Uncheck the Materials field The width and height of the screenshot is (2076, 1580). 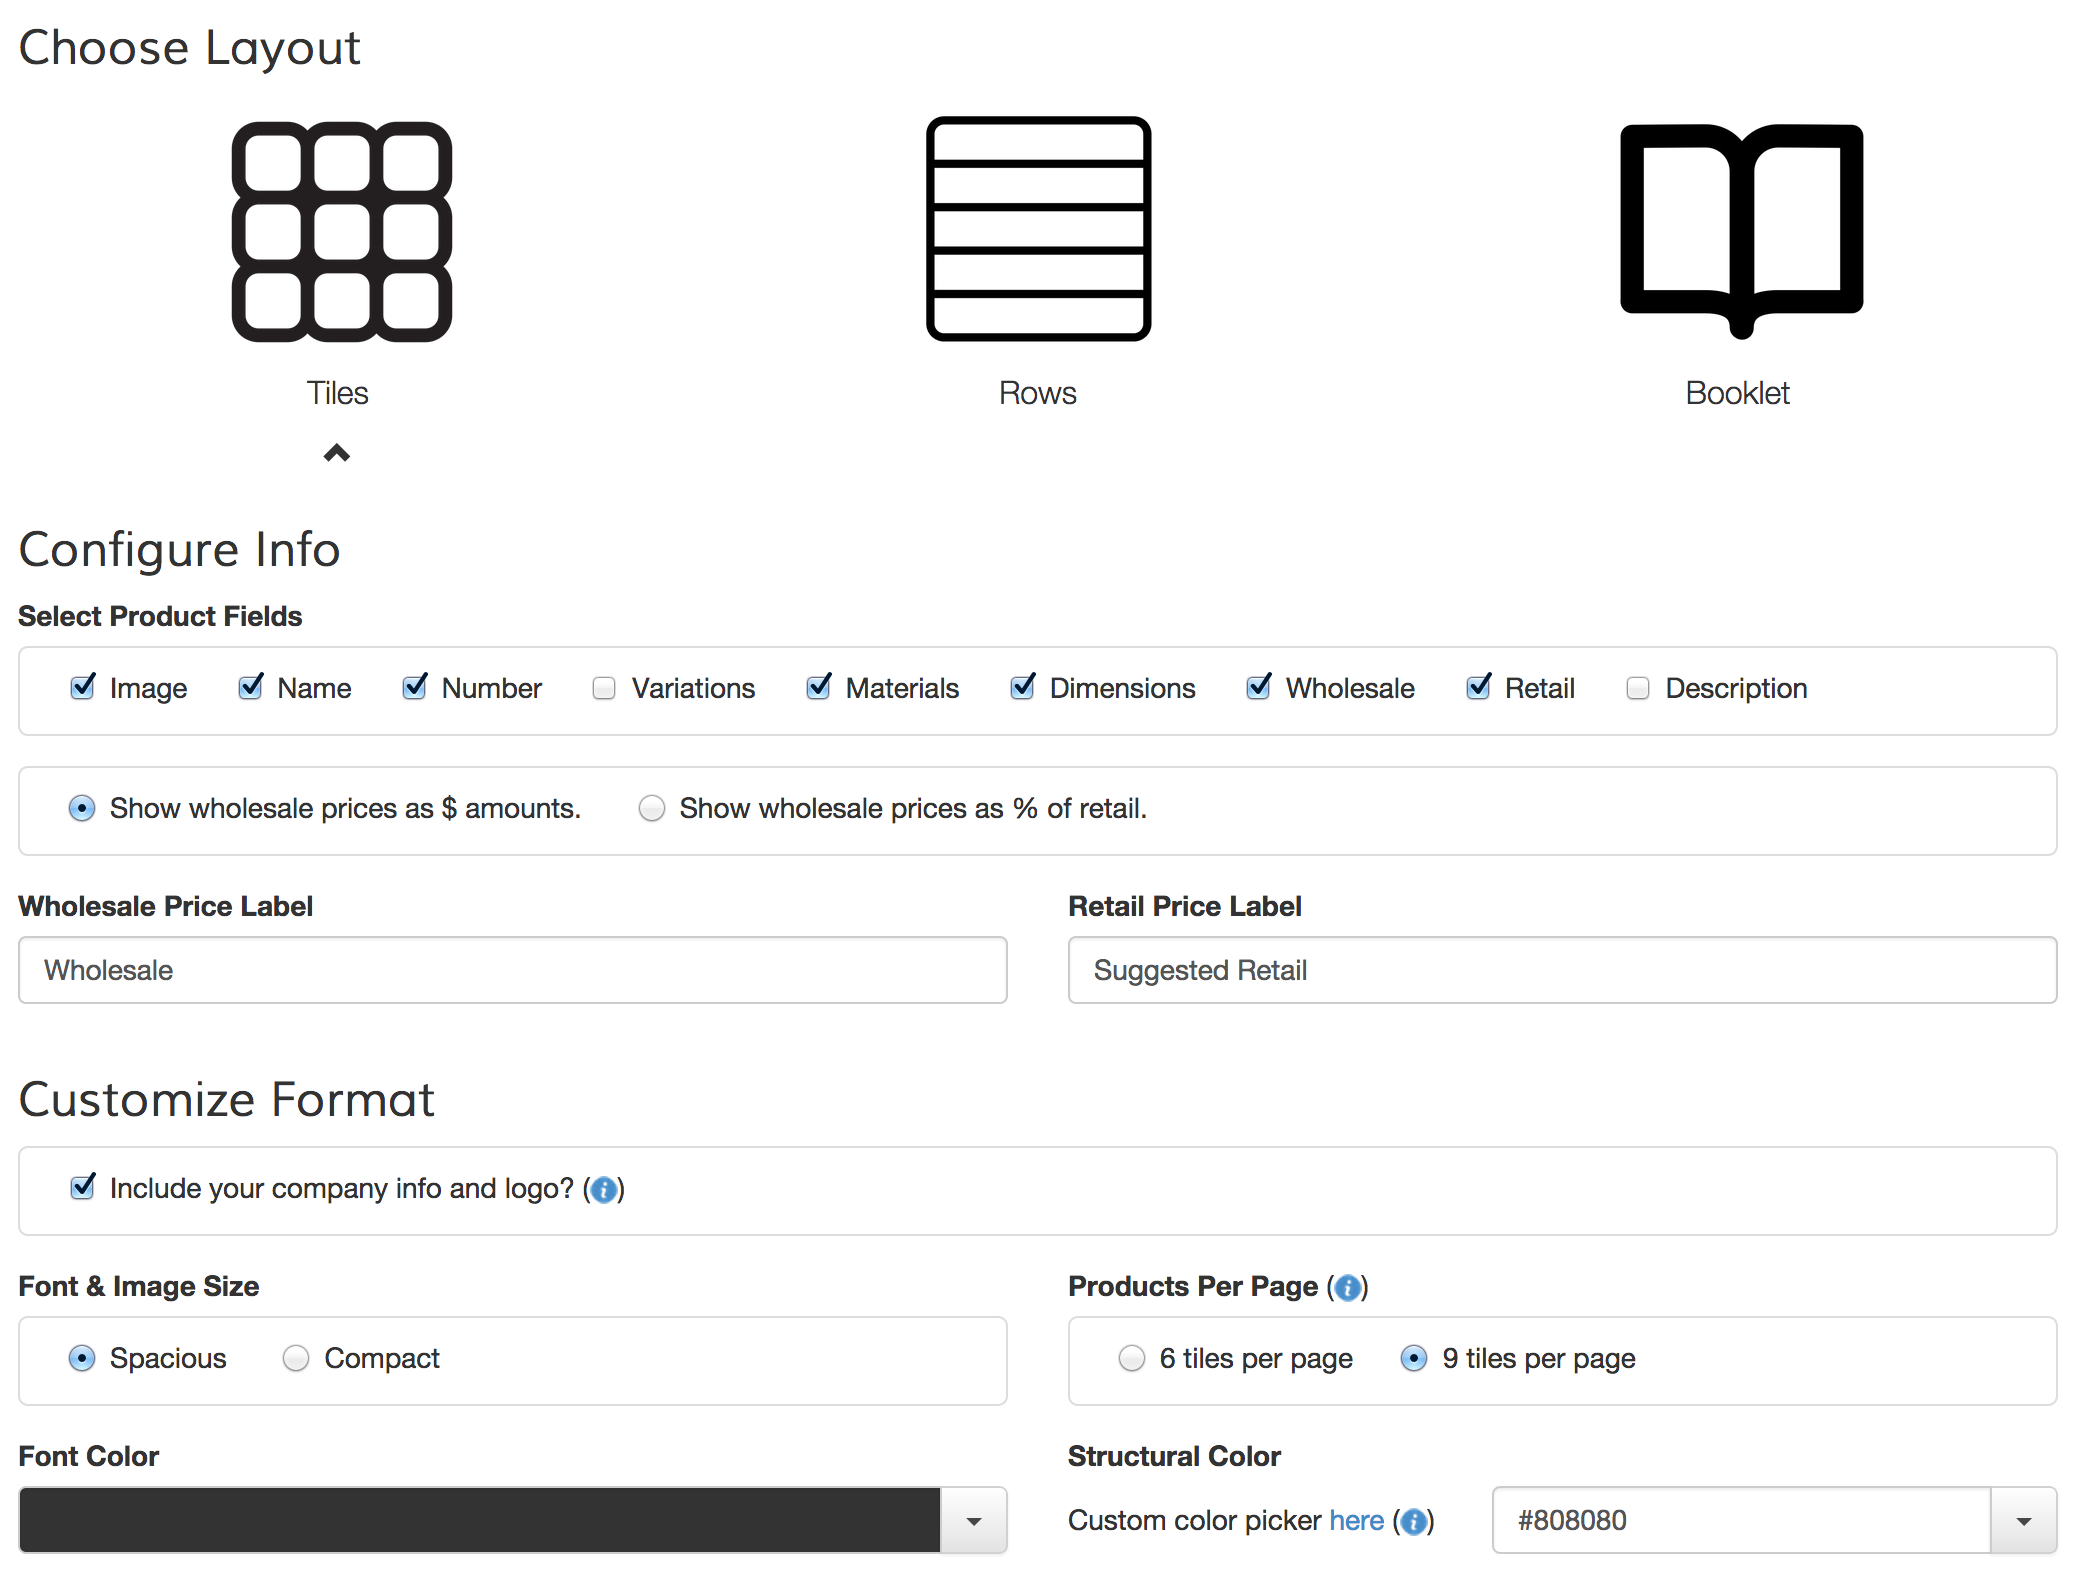pyautogui.click(x=819, y=687)
